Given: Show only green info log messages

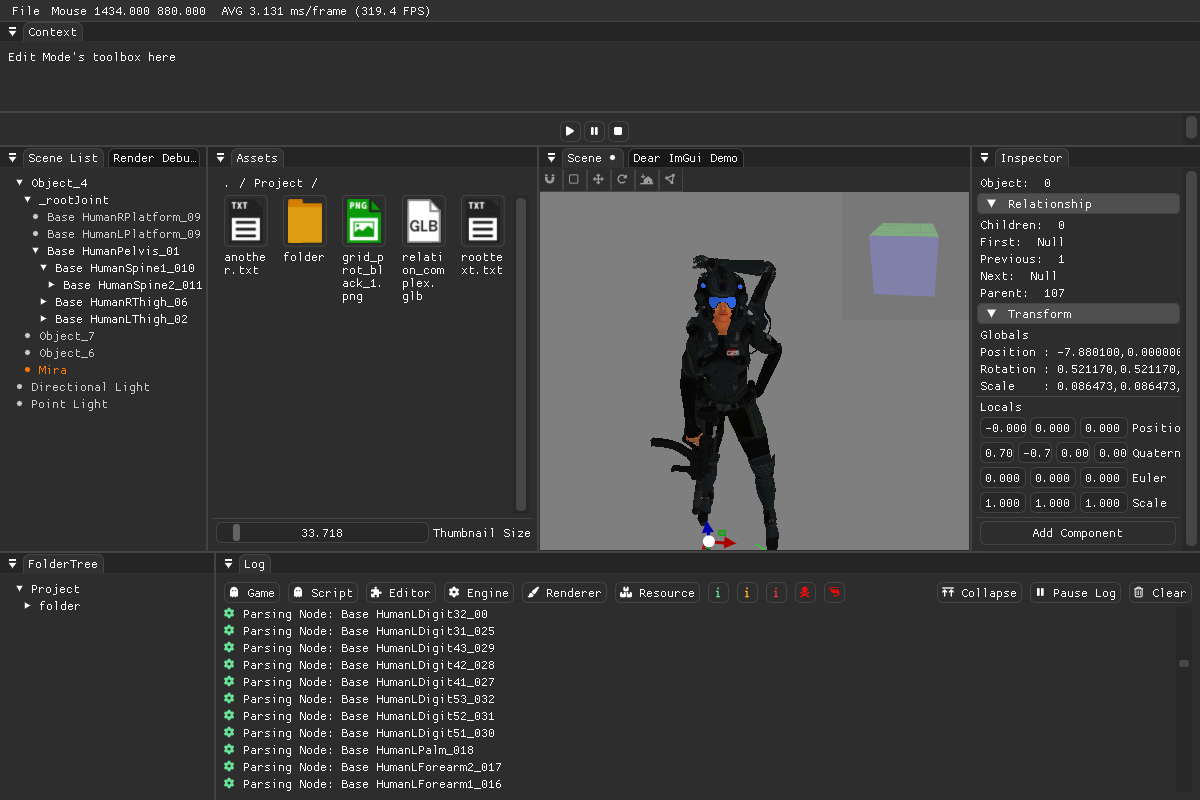Looking at the screenshot, I should pos(718,592).
